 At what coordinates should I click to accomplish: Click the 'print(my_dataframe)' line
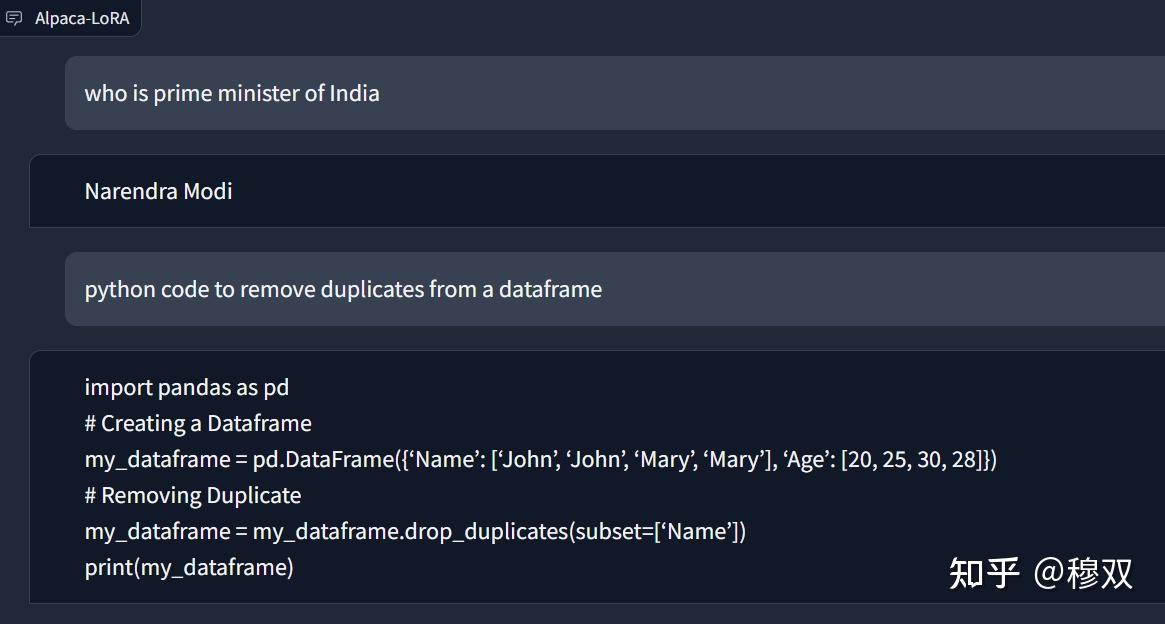click(189, 567)
